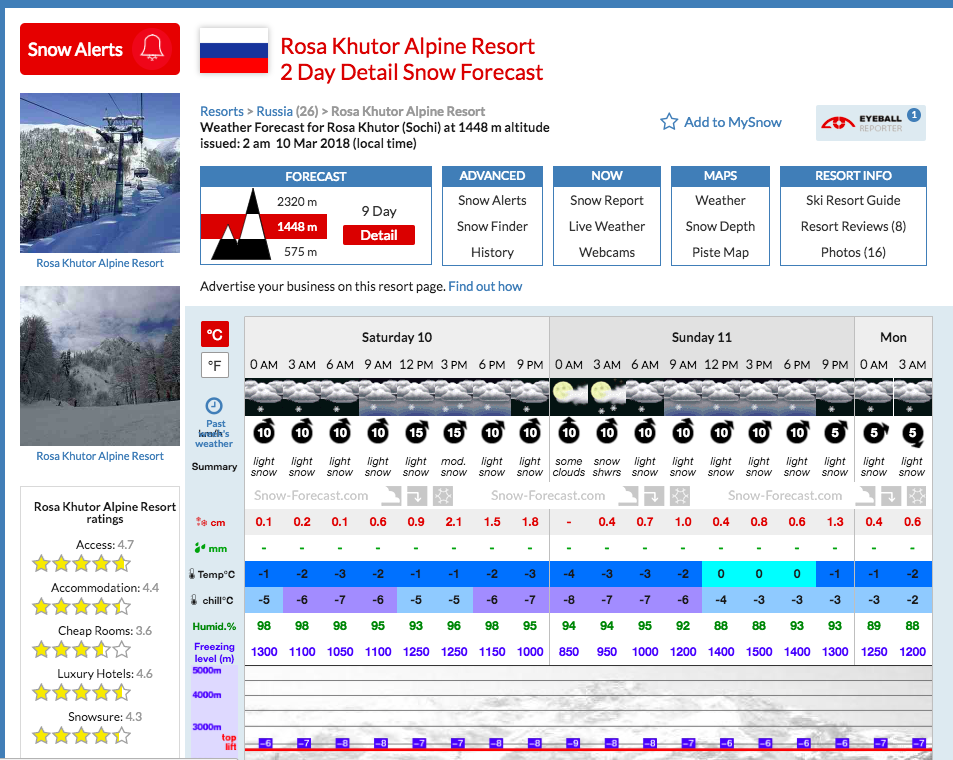Click the blue notification badge on Eyeball Reporter
Image resolution: width=953 pixels, height=760 pixels.
(x=913, y=114)
